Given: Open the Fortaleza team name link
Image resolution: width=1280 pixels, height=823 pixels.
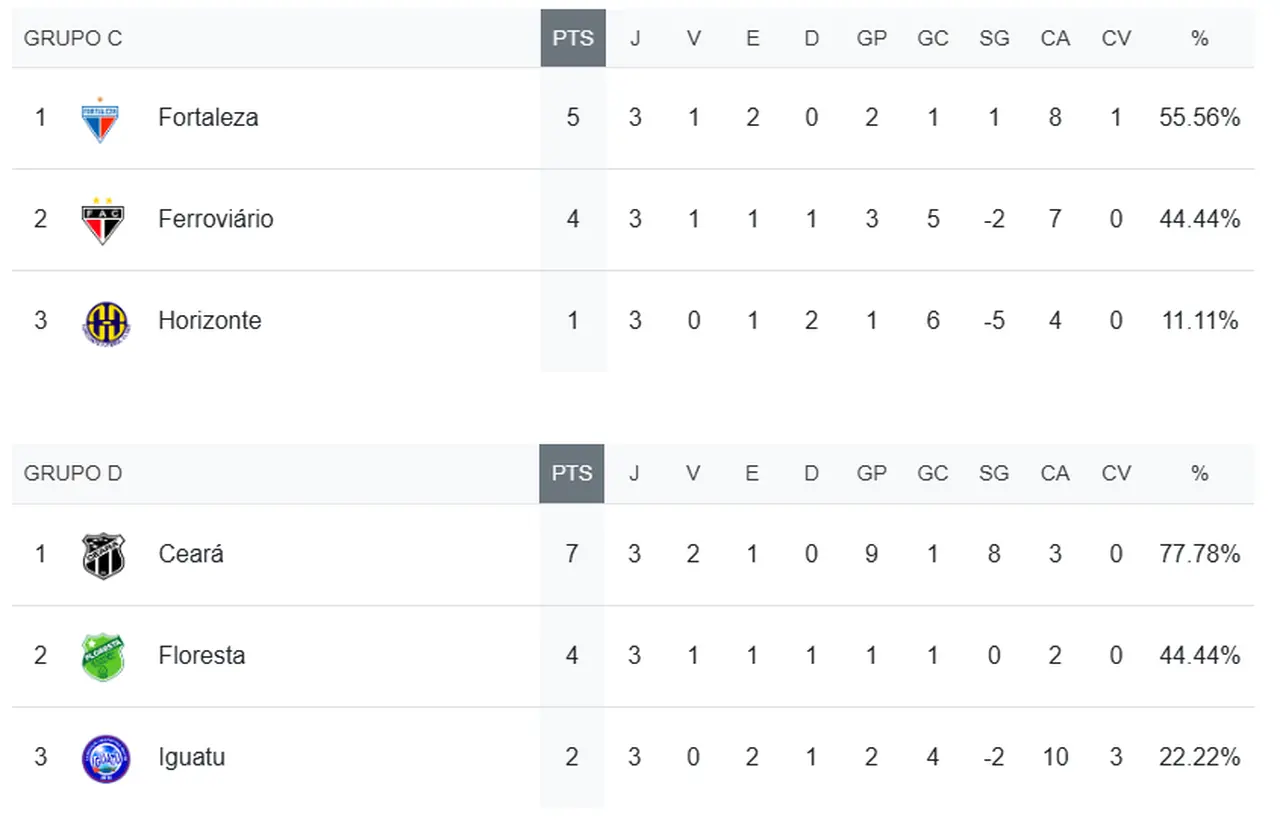Looking at the screenshot, I should [208, 117].
